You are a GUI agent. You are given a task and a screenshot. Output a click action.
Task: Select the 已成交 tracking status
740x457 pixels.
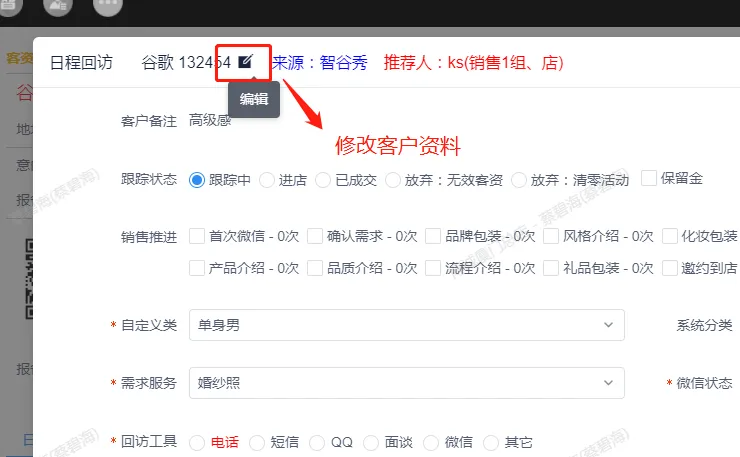[x=322, y=180]
